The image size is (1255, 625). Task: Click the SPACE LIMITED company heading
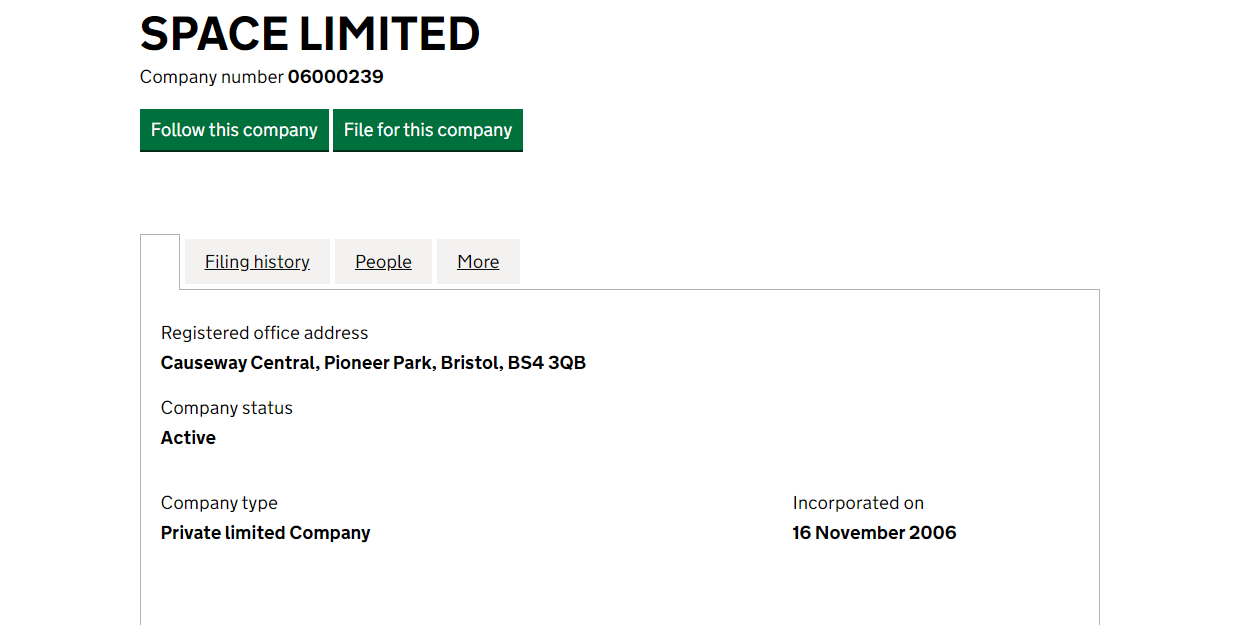310,34
